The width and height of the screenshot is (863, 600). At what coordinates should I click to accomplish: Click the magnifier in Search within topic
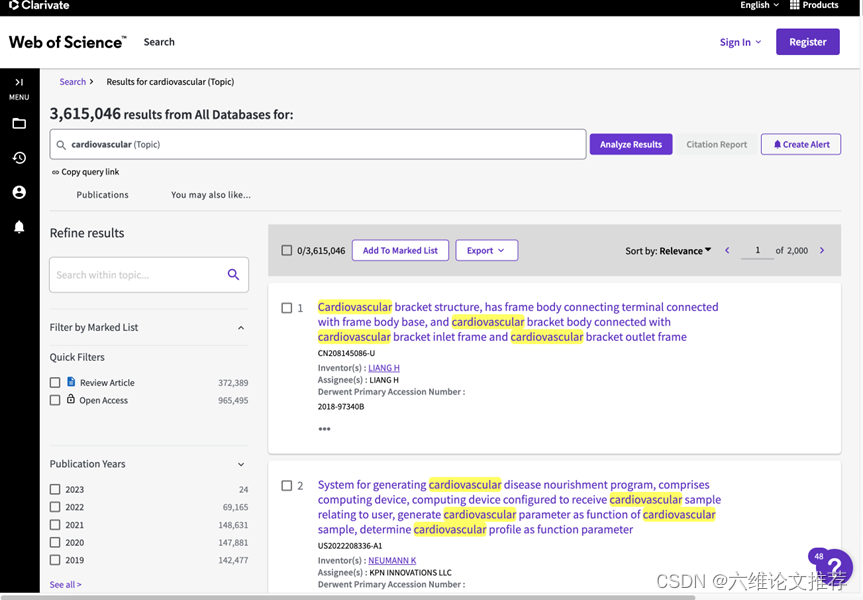pyautogui.click(x=233, y=274)
